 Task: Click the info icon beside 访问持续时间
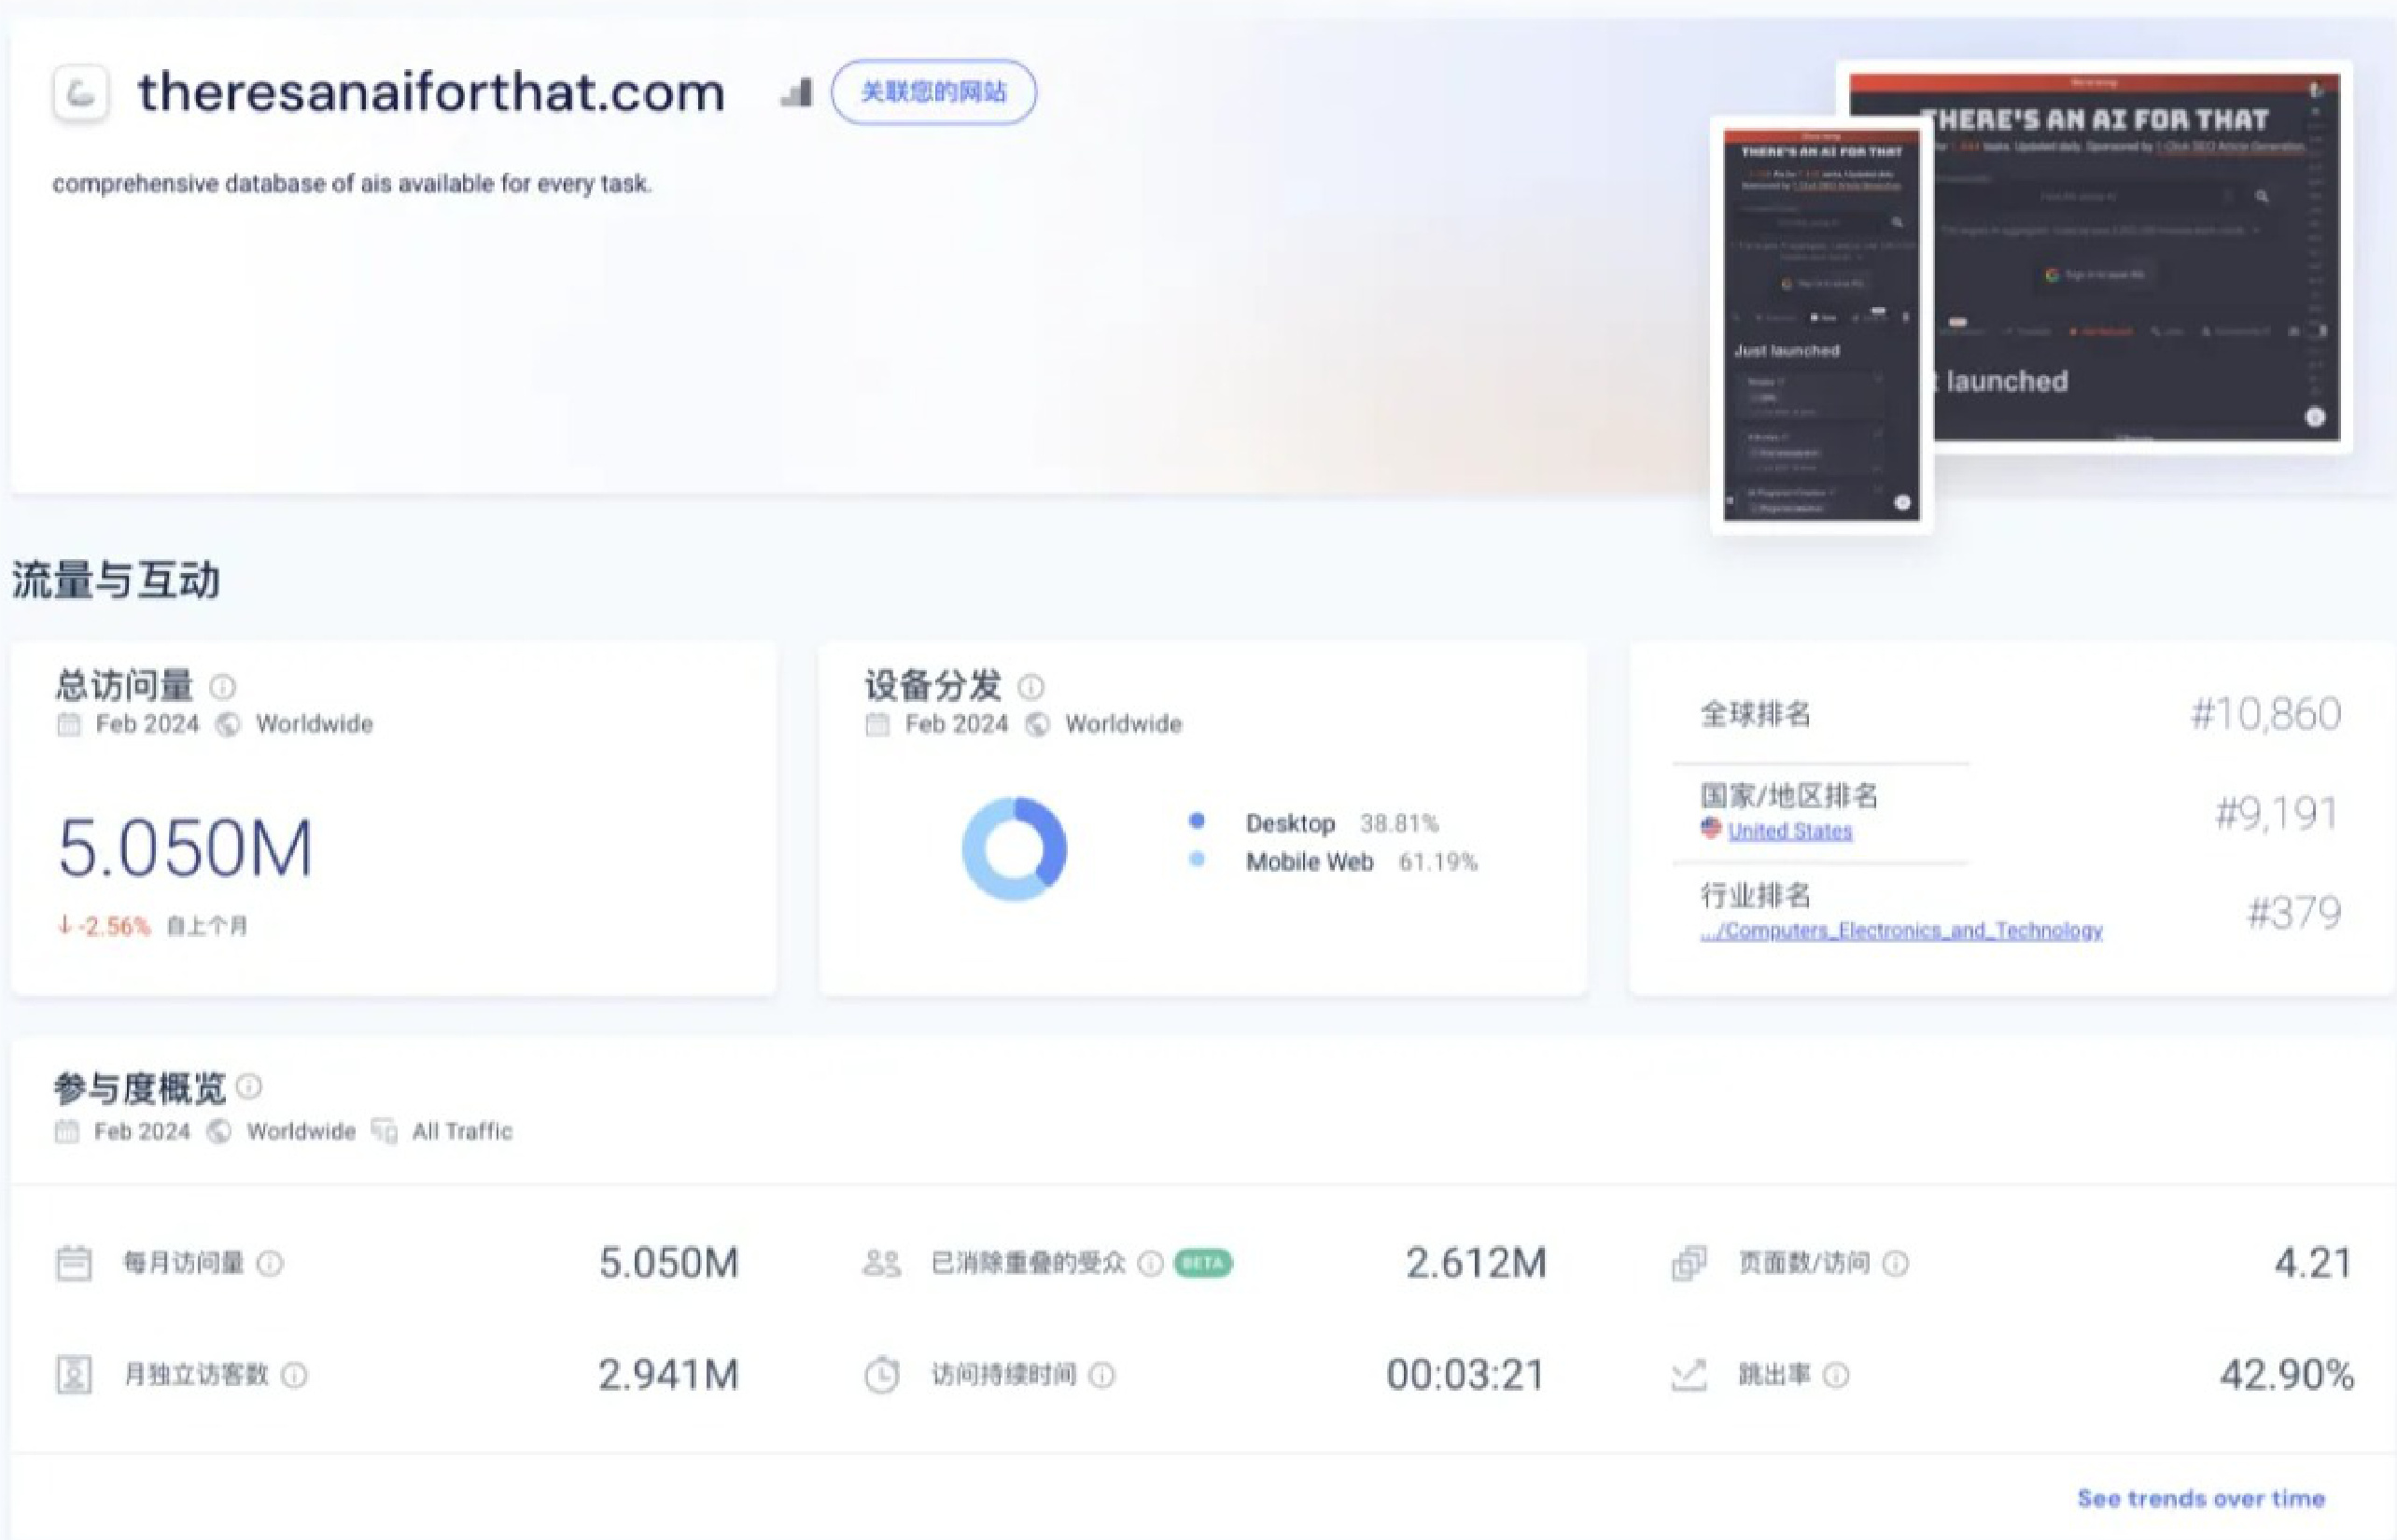tap(1101, 1376)
